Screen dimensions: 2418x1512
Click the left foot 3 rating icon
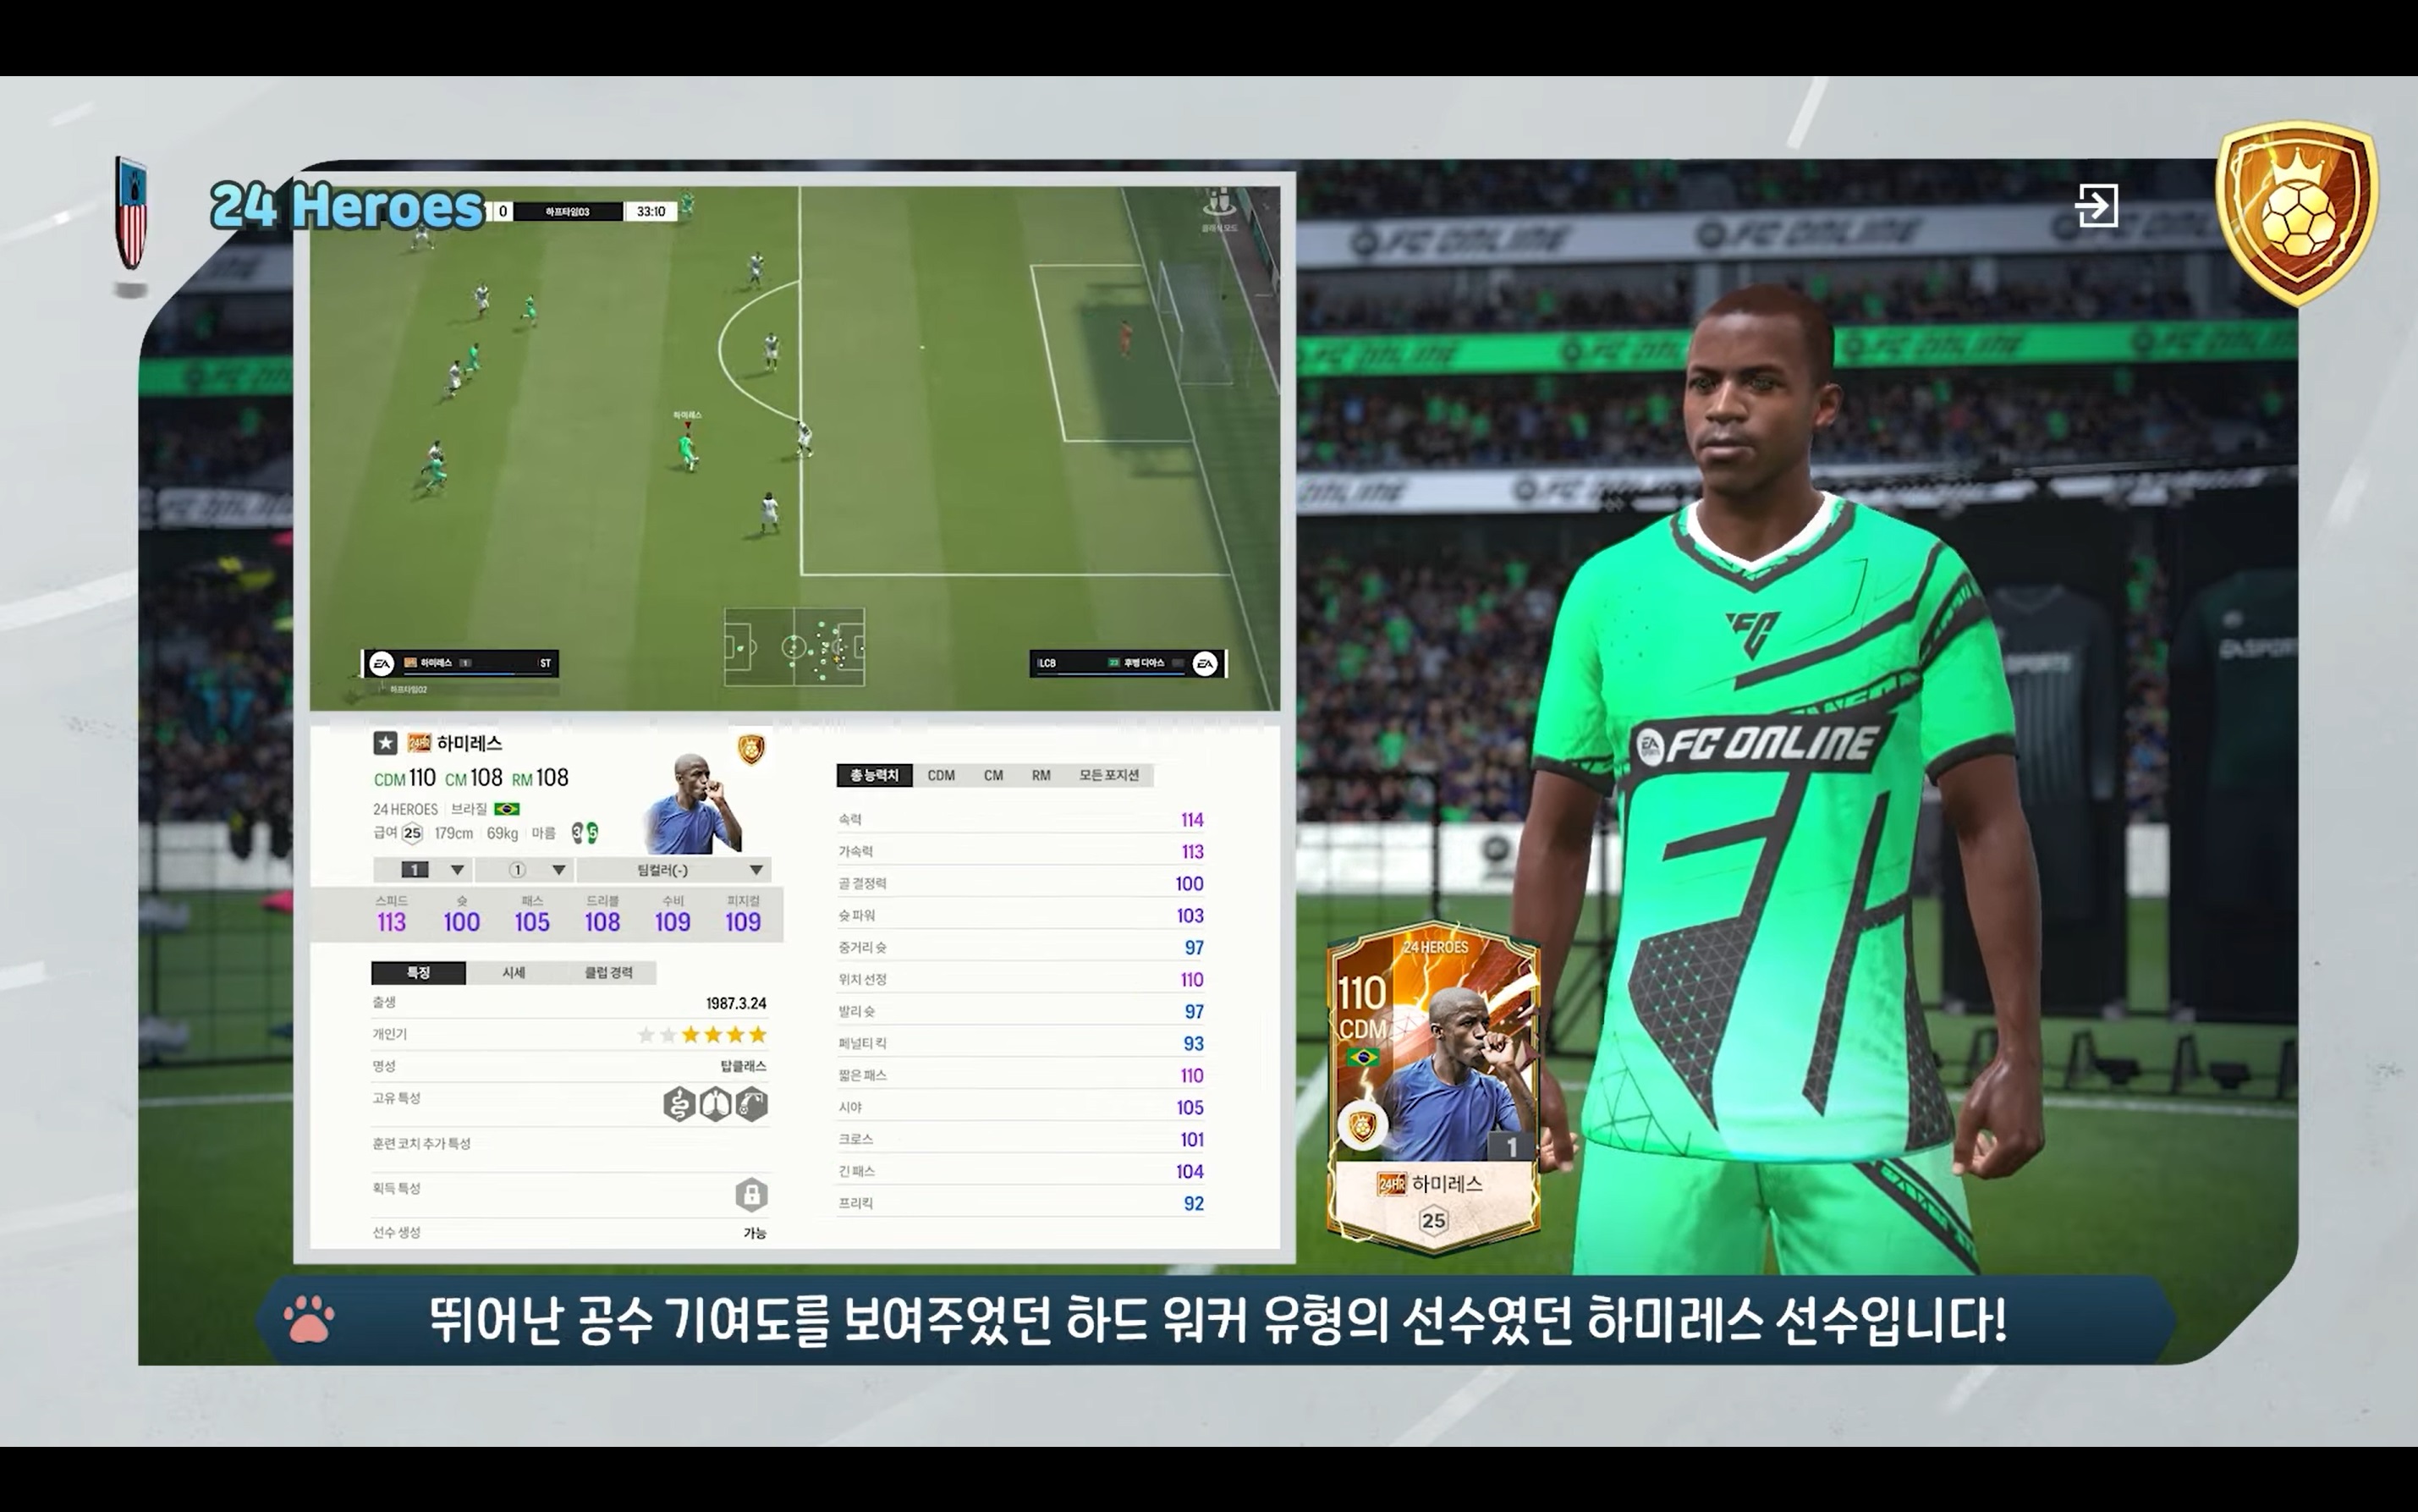point(577,833)
